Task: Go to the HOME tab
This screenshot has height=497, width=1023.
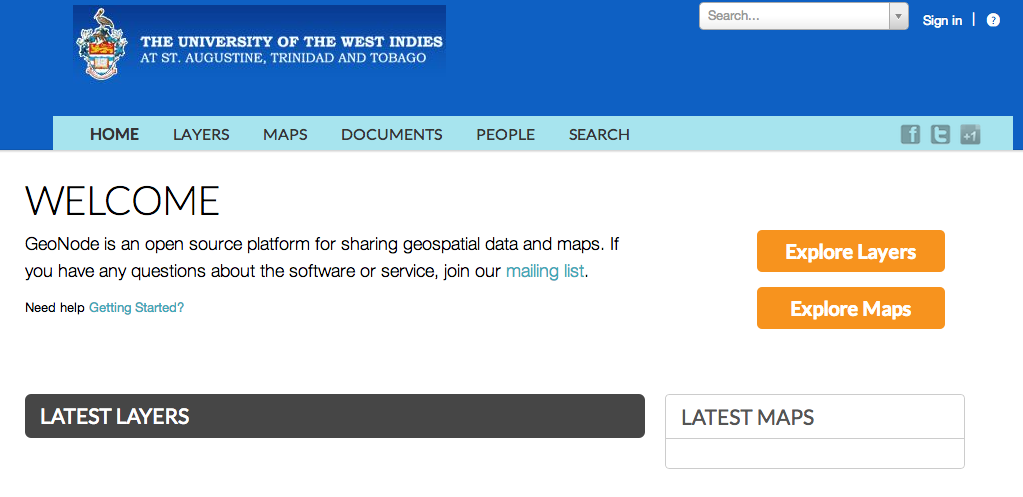Action: point(114,134)
